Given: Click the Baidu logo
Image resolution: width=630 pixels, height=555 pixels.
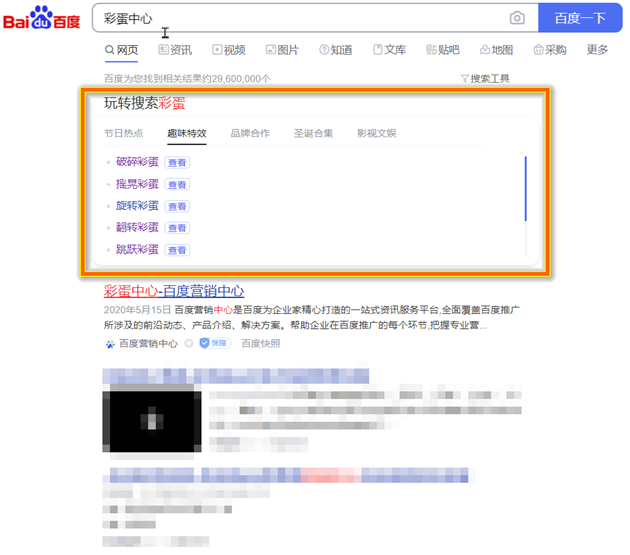Looking at the screenshot, I should pyautogui.click(x=41, y=18).
